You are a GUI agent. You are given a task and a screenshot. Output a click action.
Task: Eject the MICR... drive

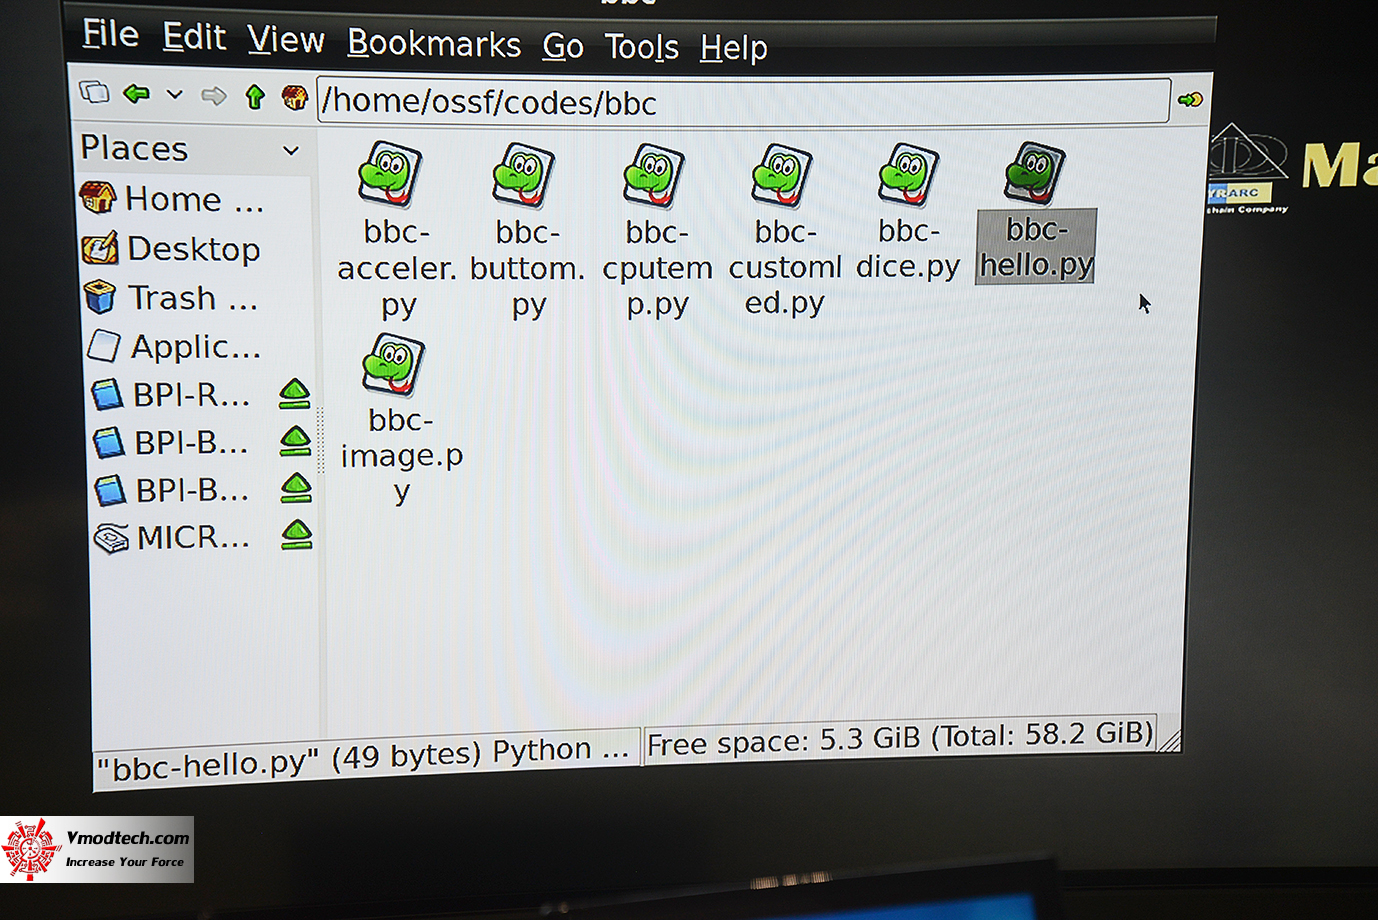[297, 535]
